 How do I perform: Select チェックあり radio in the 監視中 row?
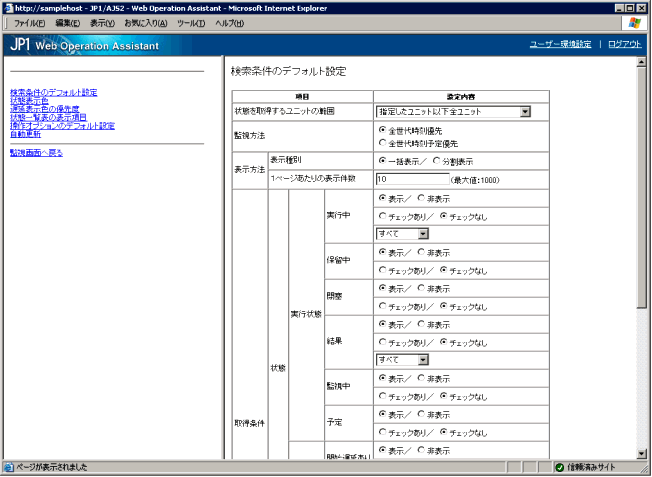click(x=382, y=396)
